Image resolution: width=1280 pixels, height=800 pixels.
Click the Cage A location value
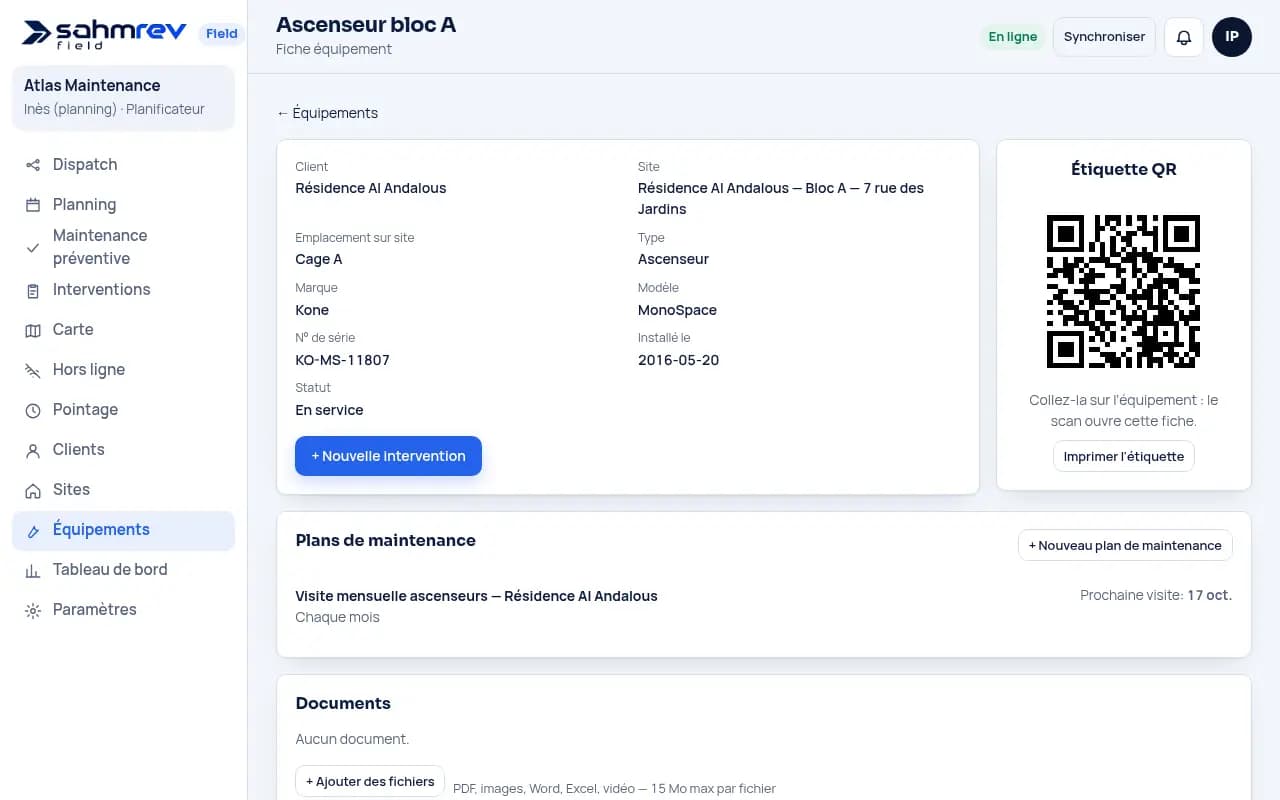(319, 259)
